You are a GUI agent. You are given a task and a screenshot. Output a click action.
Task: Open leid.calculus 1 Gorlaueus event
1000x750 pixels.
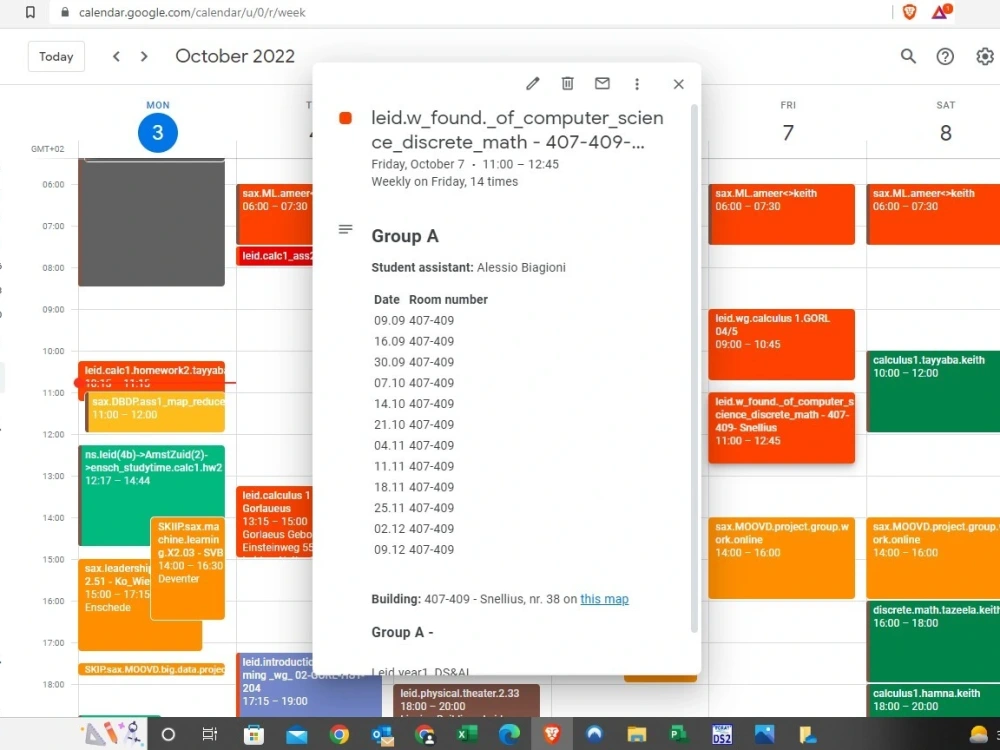click(276, 521)
